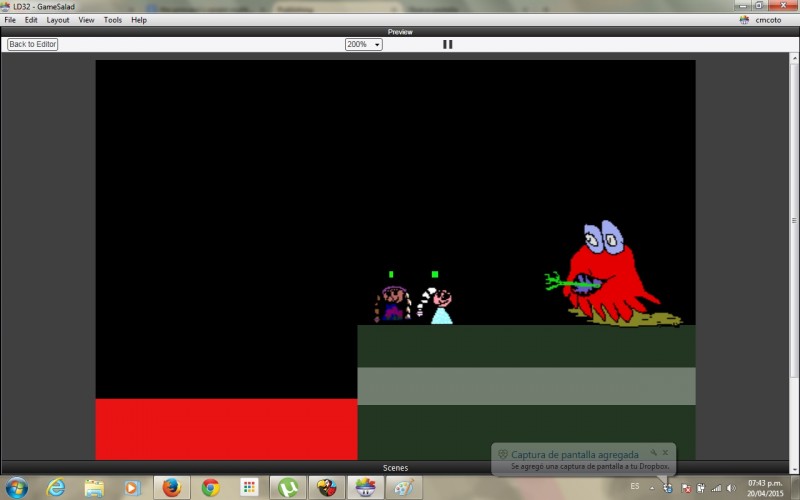The image size is (800, 500).
Task: Open the Windows Start menu
Action: pos(16,488)
